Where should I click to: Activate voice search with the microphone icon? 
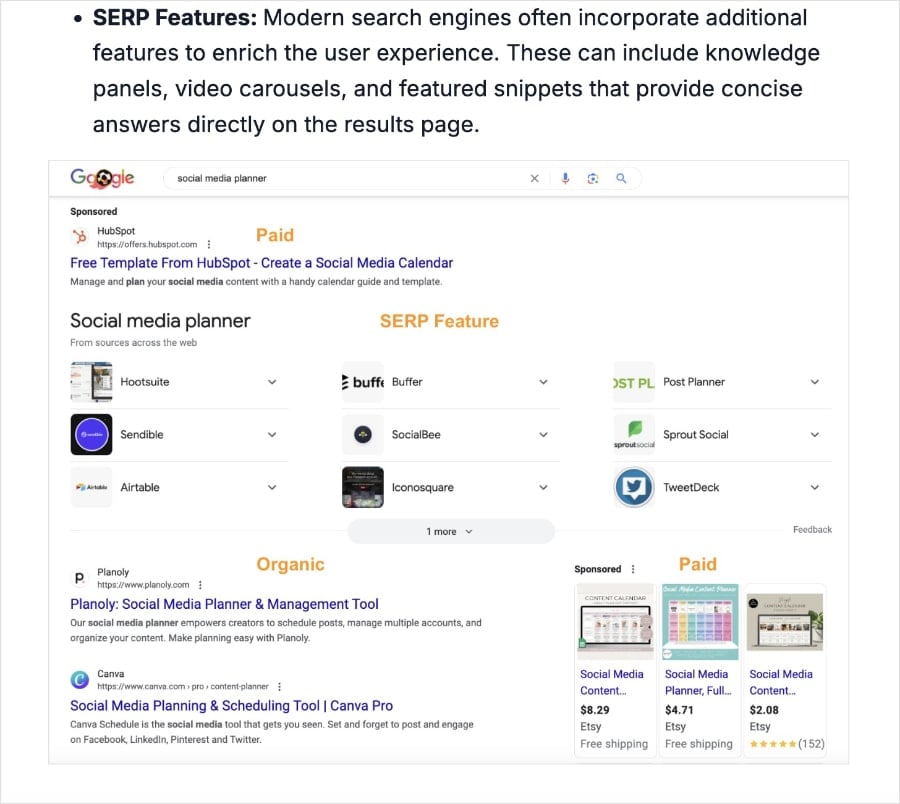coord(565,177)
